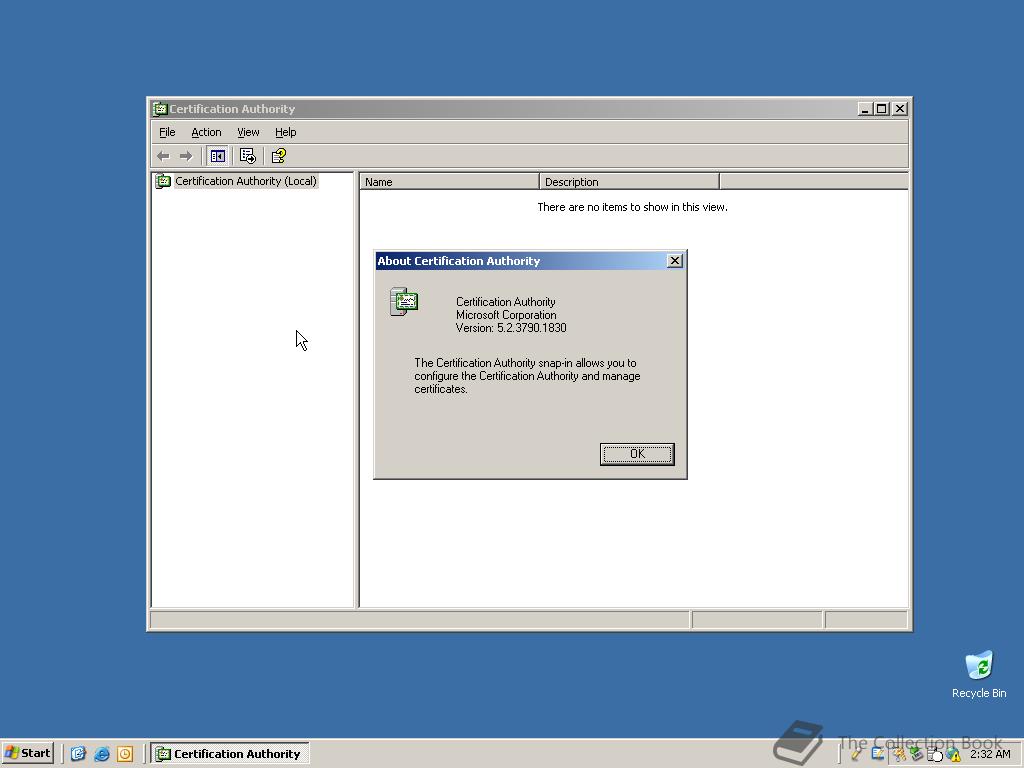Open the Help menu
Screen dimensions: 1024x768
(285, 132)
